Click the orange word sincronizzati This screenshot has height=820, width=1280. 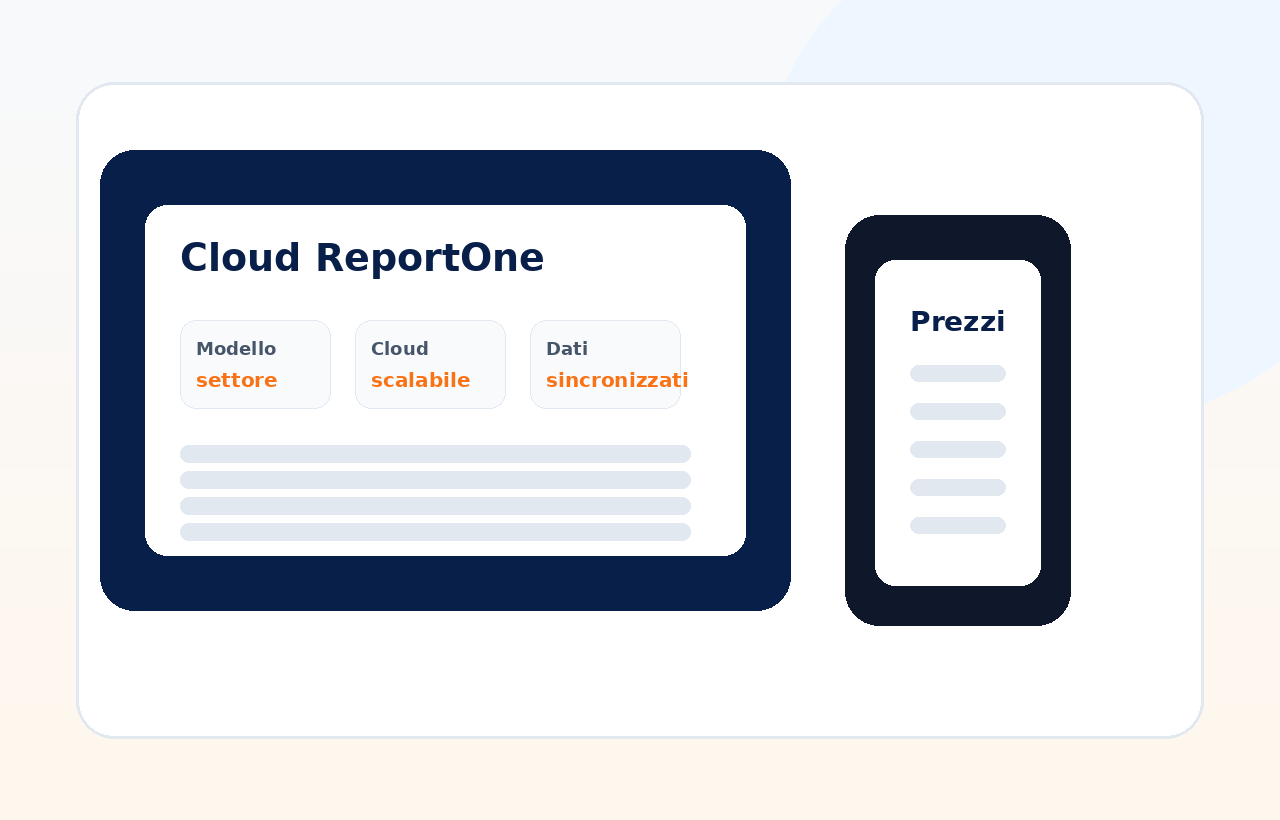point(617,380)
